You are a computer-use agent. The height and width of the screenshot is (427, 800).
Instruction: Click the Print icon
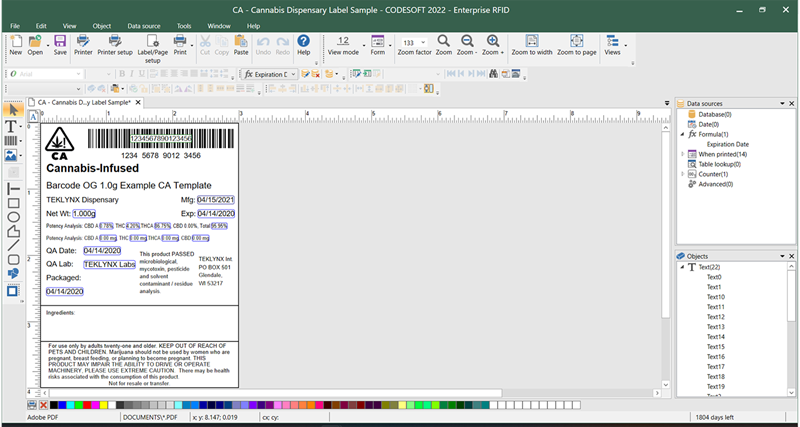coord(180,45)
